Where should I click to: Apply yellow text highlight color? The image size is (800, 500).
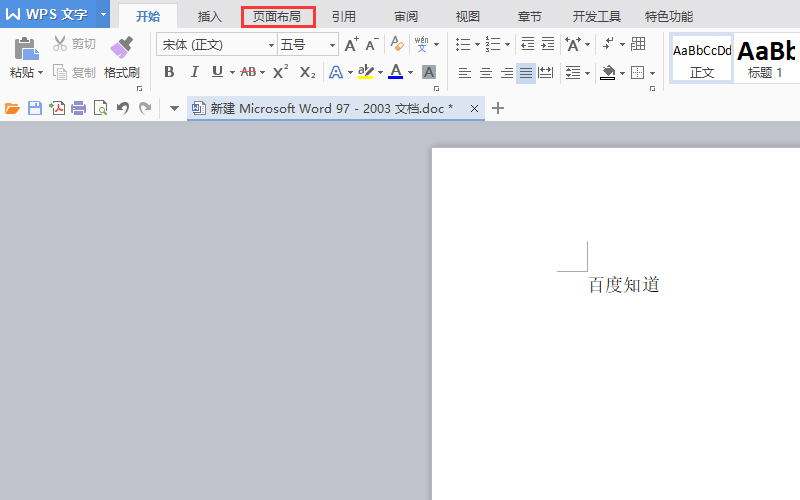[365, 72]
